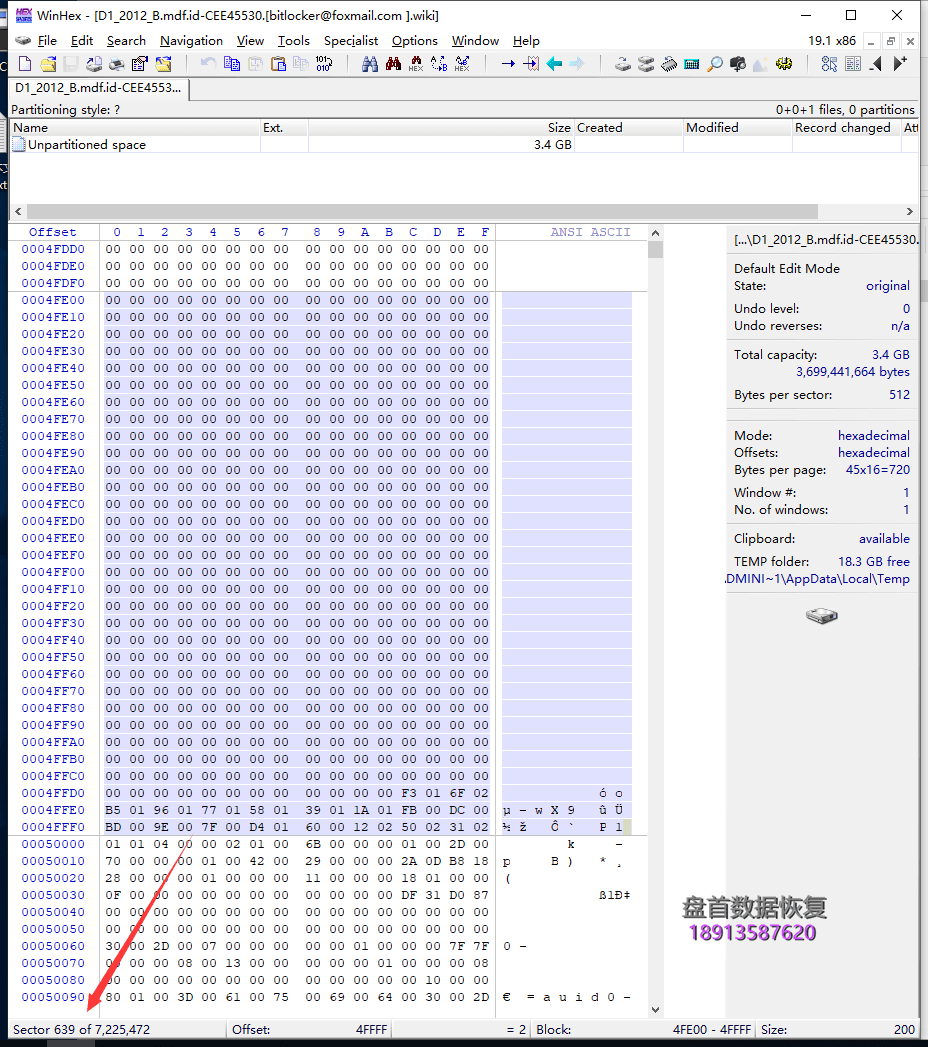The height and width of the screenshot is (1047, 928).
Task: Click the ANSI ASCII column header
Action: point(590,232)
